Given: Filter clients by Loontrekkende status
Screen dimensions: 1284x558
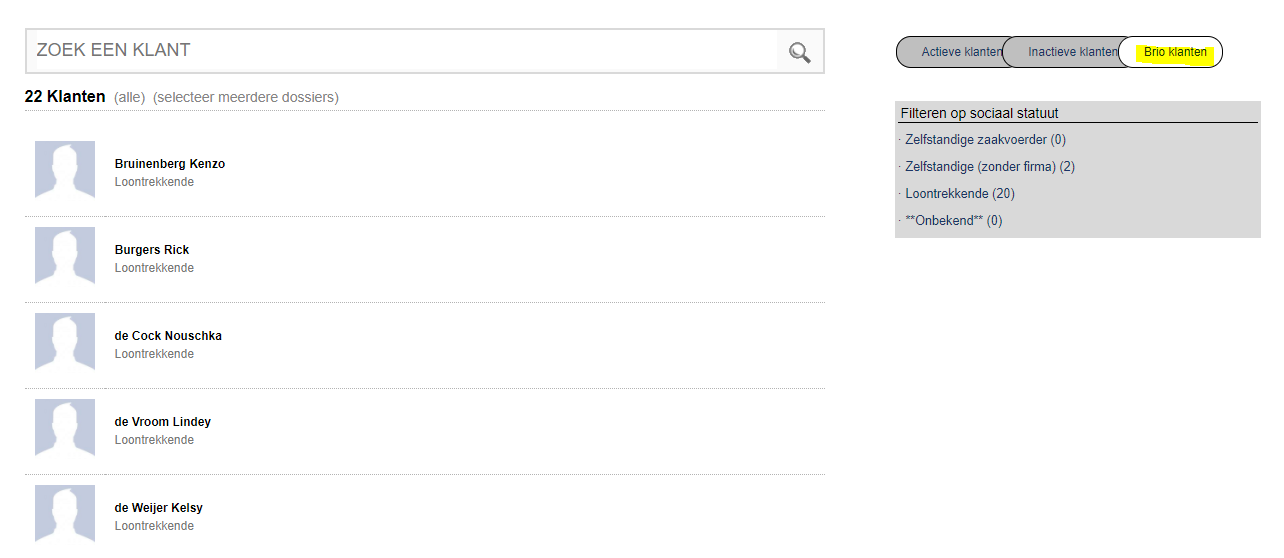Looking at the screenshot, I should pyautogui.click(x=959, y=194).
